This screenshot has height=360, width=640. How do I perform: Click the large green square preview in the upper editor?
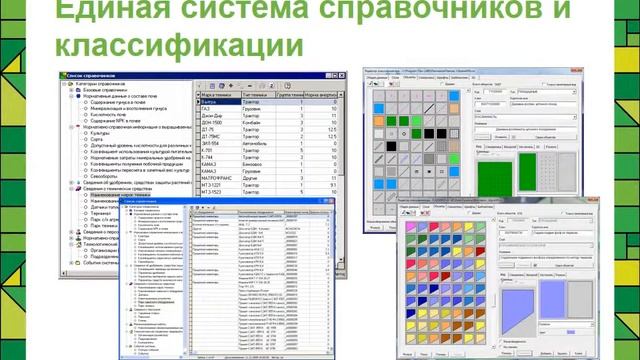coord(495,178)
